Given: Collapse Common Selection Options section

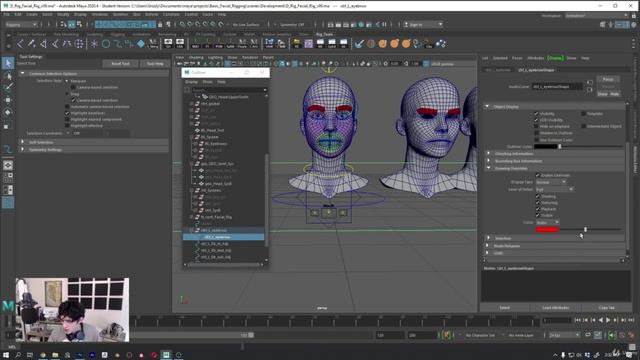Looking at the screenshot, I should (x=23, y=73).
